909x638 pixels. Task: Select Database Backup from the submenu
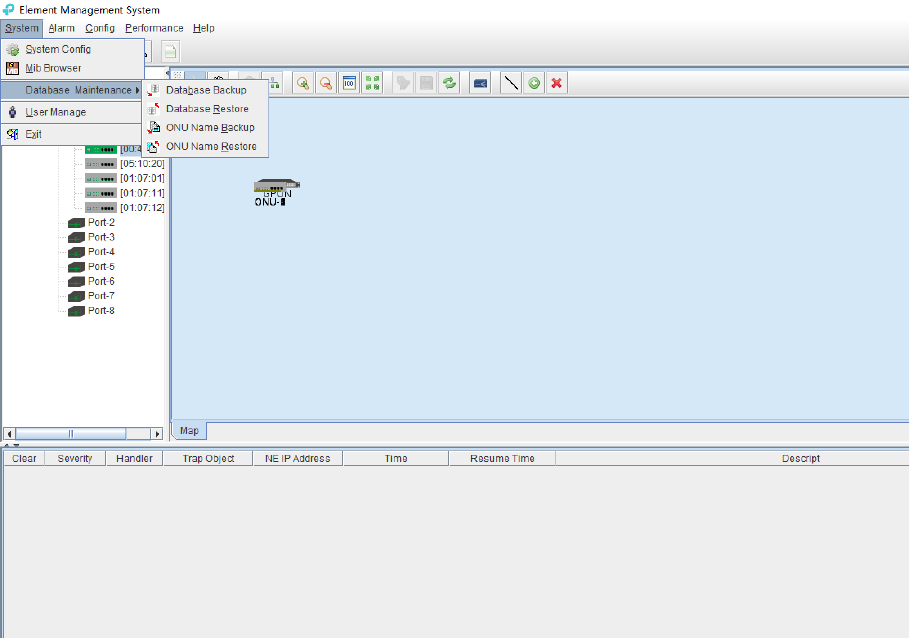point(205,90)
